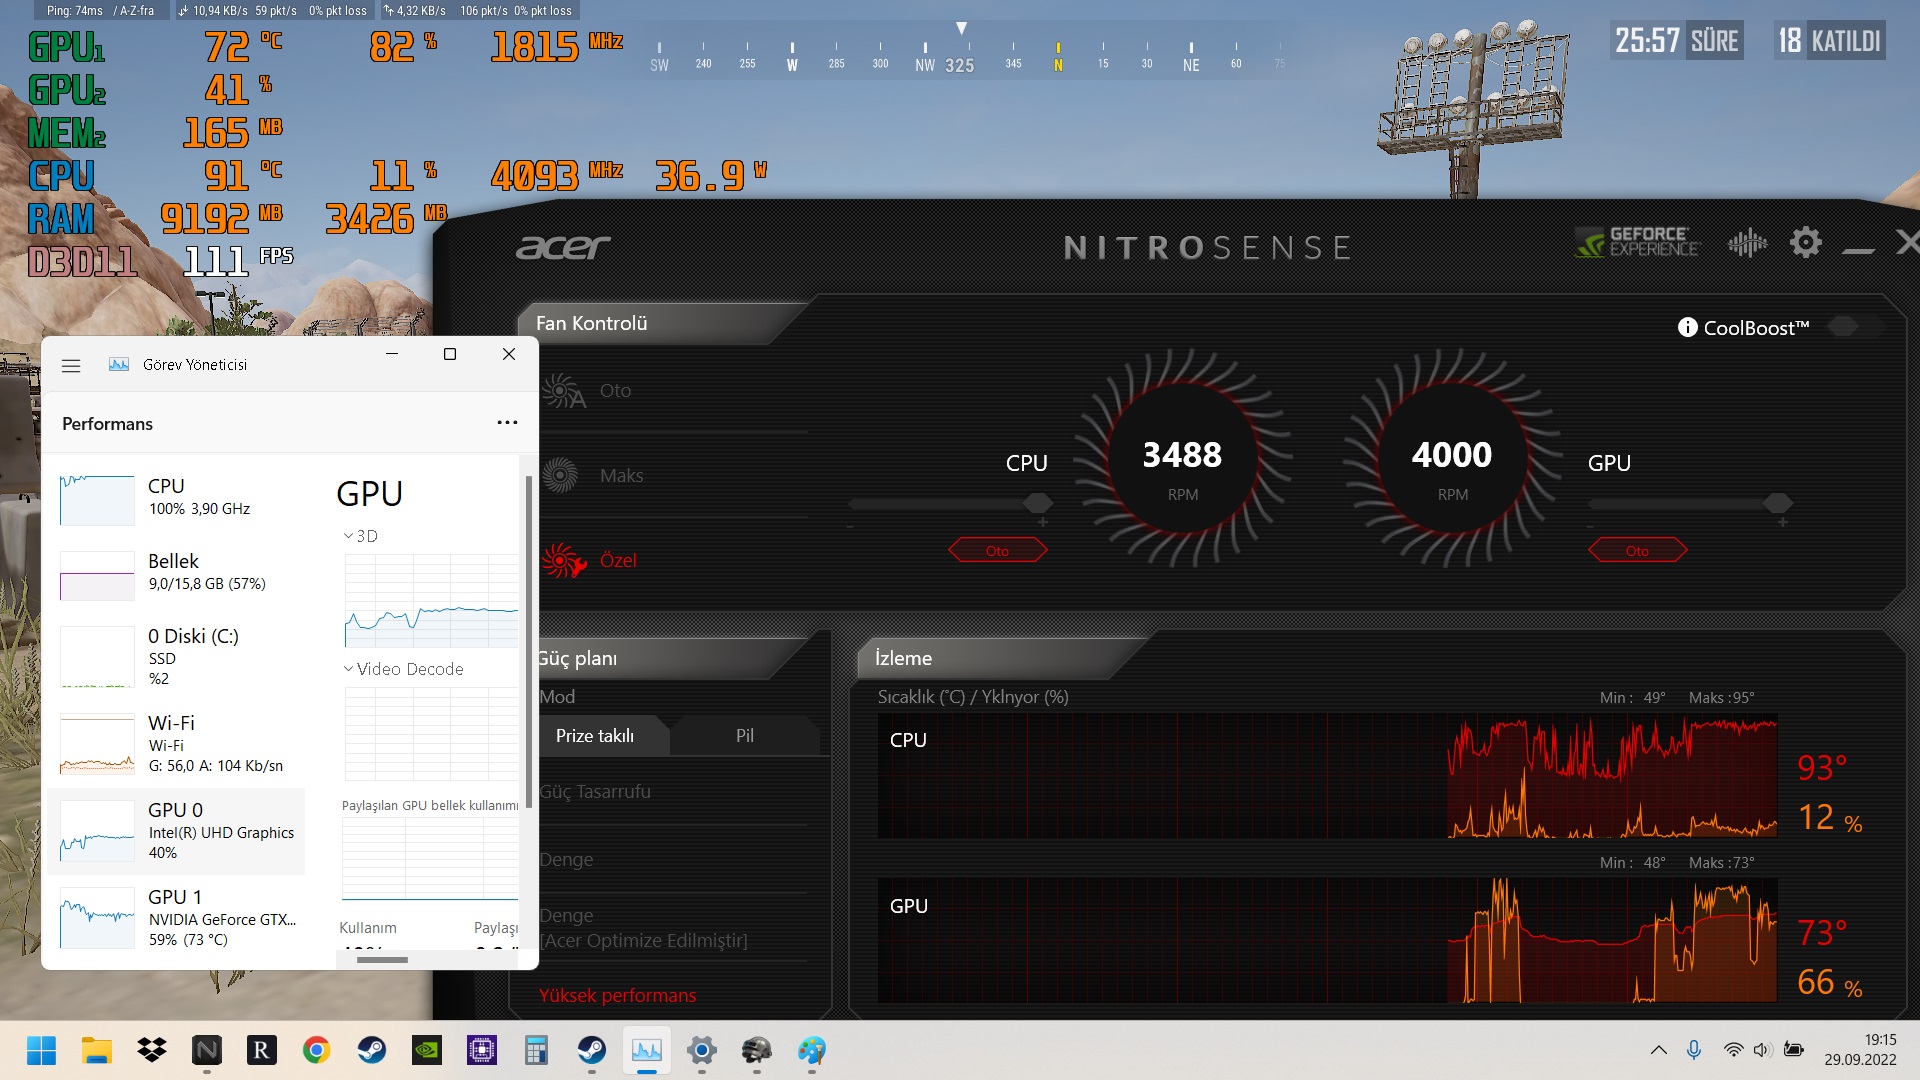Image resolution: width=1920 pixels, height=1080 pixels.
Task: Toggle the CoolBoost switch
Action: pos(1850,327)
